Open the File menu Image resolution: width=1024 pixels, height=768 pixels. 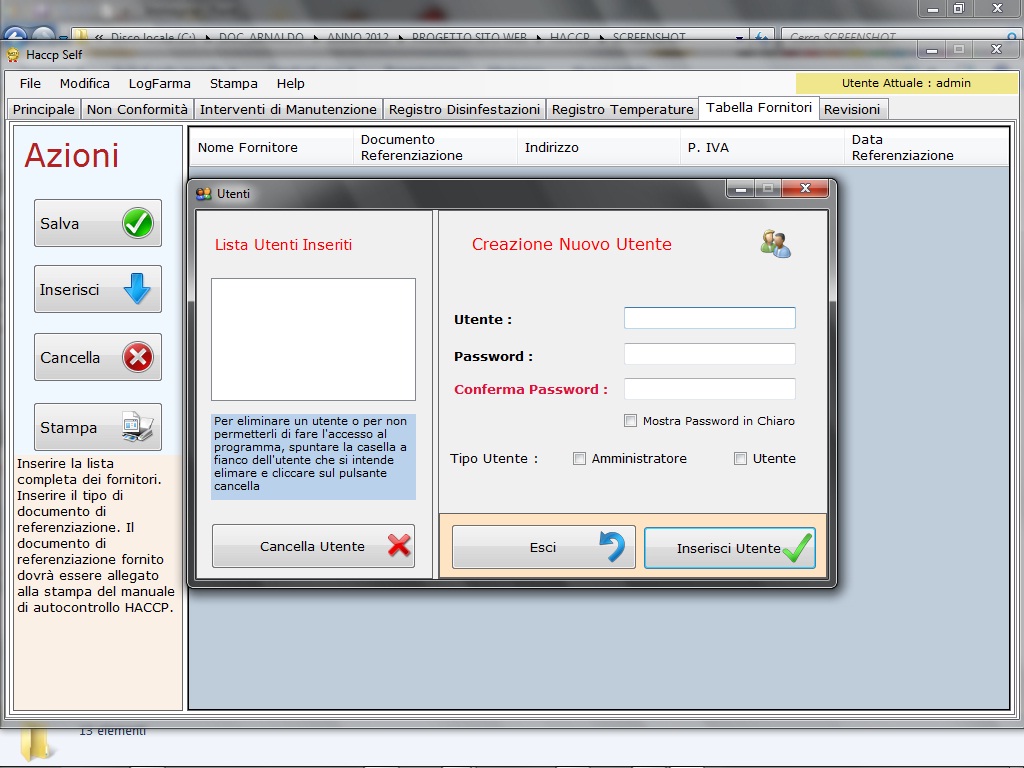coord(30,83)
